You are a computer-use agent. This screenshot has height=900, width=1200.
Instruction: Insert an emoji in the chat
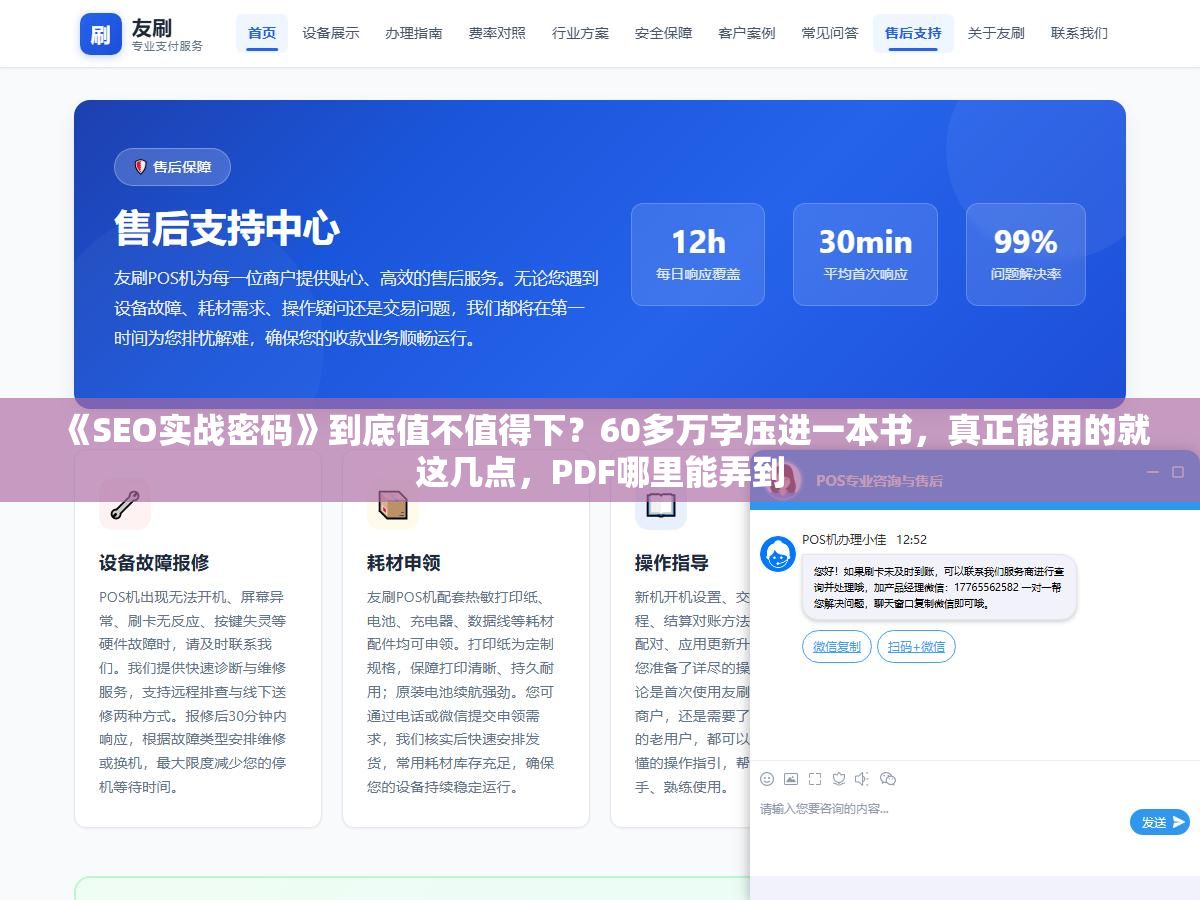[x=767, y=779]
